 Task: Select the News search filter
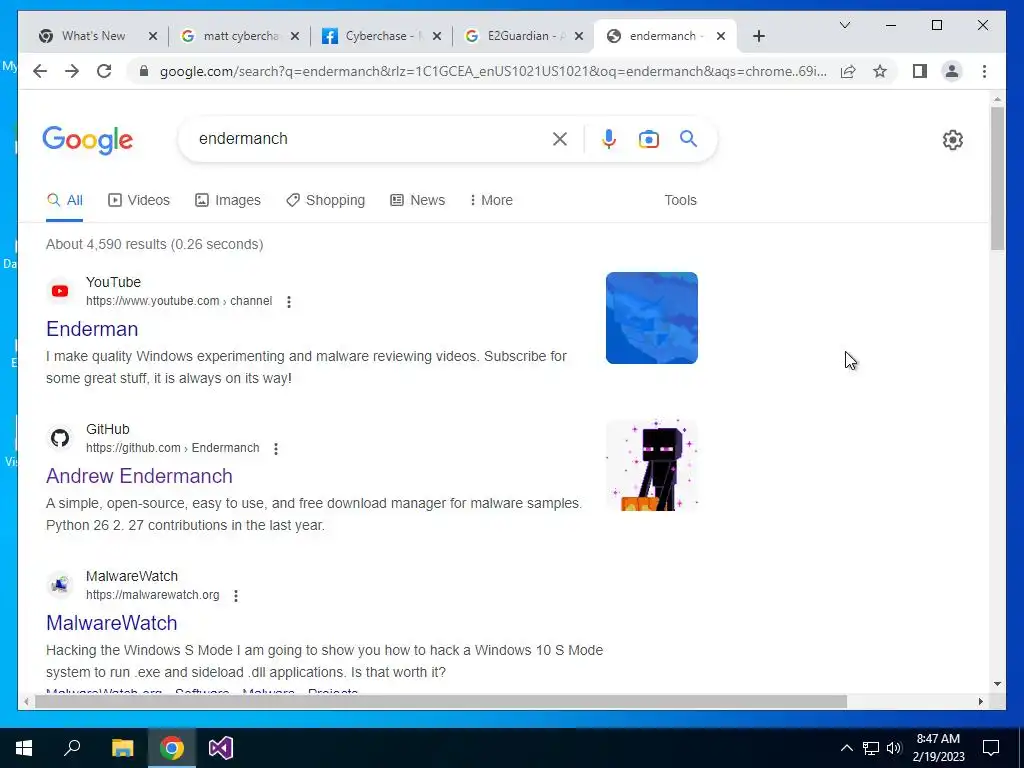coord(417,200)
